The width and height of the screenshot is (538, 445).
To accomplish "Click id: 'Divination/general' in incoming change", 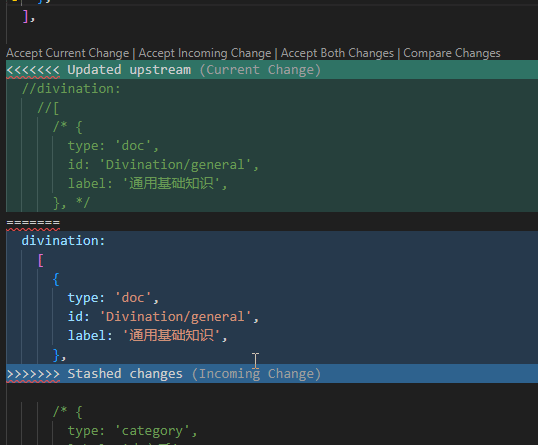I will point(163,317).
